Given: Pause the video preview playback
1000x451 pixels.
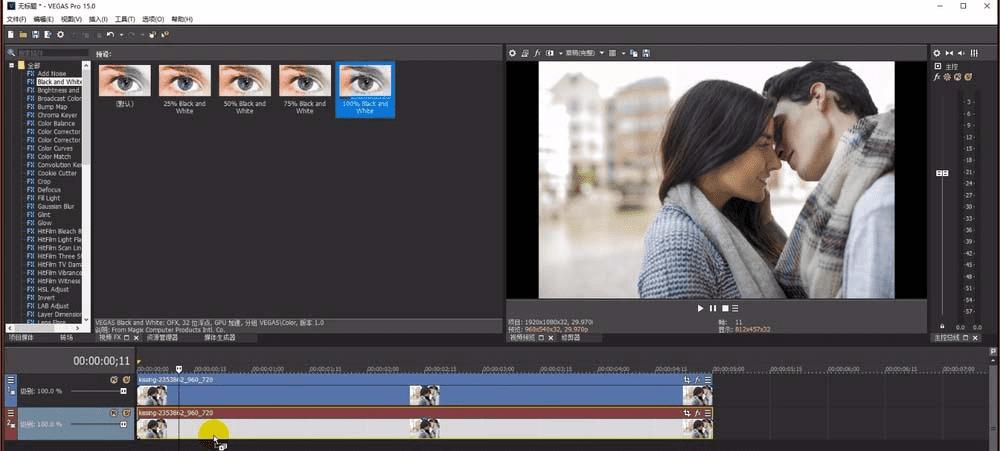Looking at the screenshot, I should [x=712, y=308].
